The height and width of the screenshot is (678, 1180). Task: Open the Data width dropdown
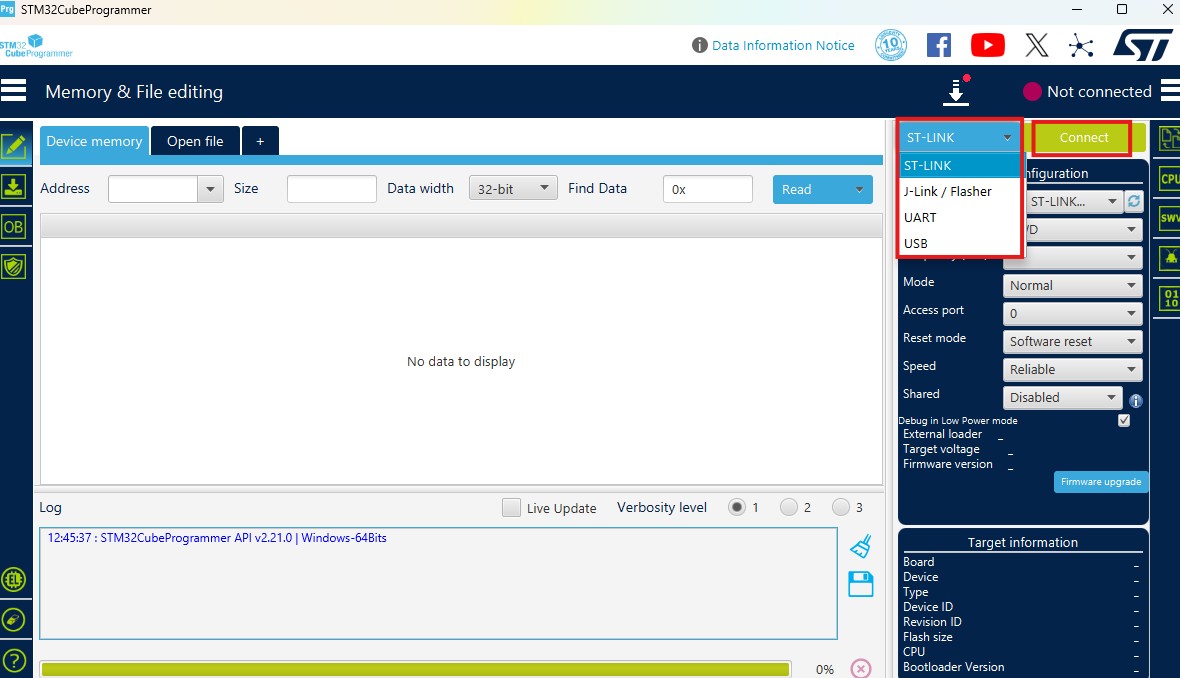(x=512, y=186)
